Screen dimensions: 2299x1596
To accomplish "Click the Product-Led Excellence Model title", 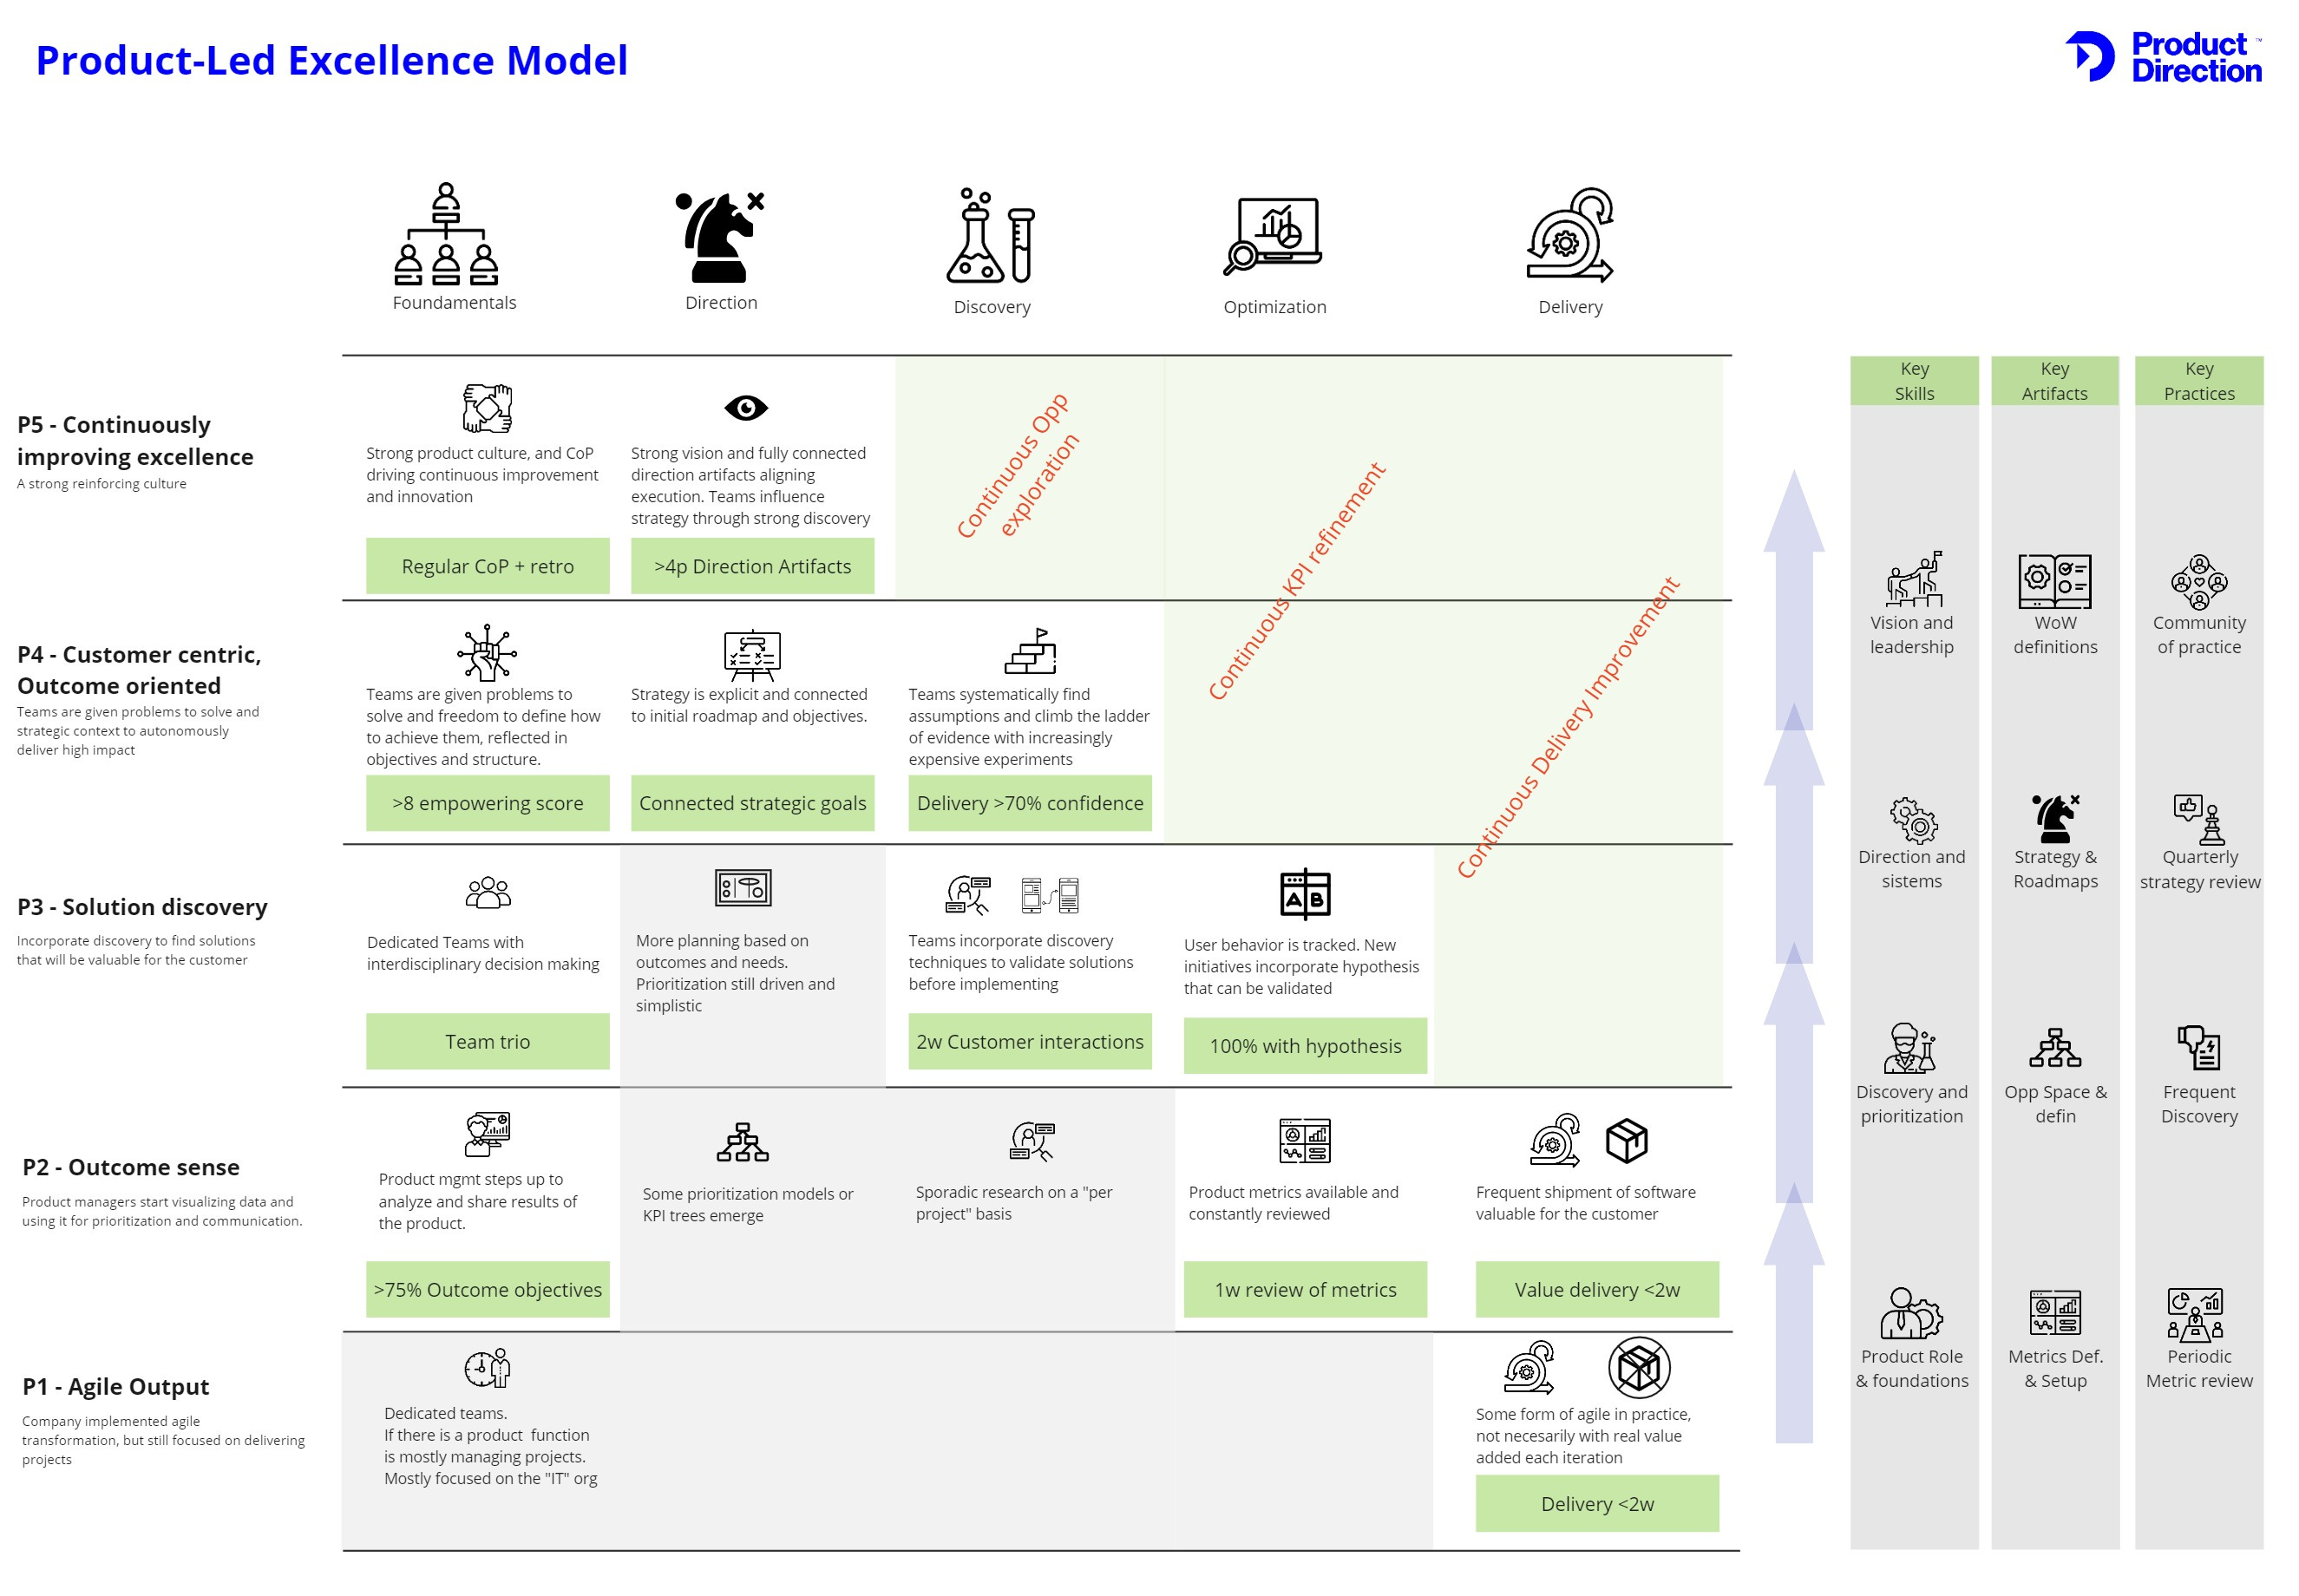I will pyautogui.click(x=332, y=60).
